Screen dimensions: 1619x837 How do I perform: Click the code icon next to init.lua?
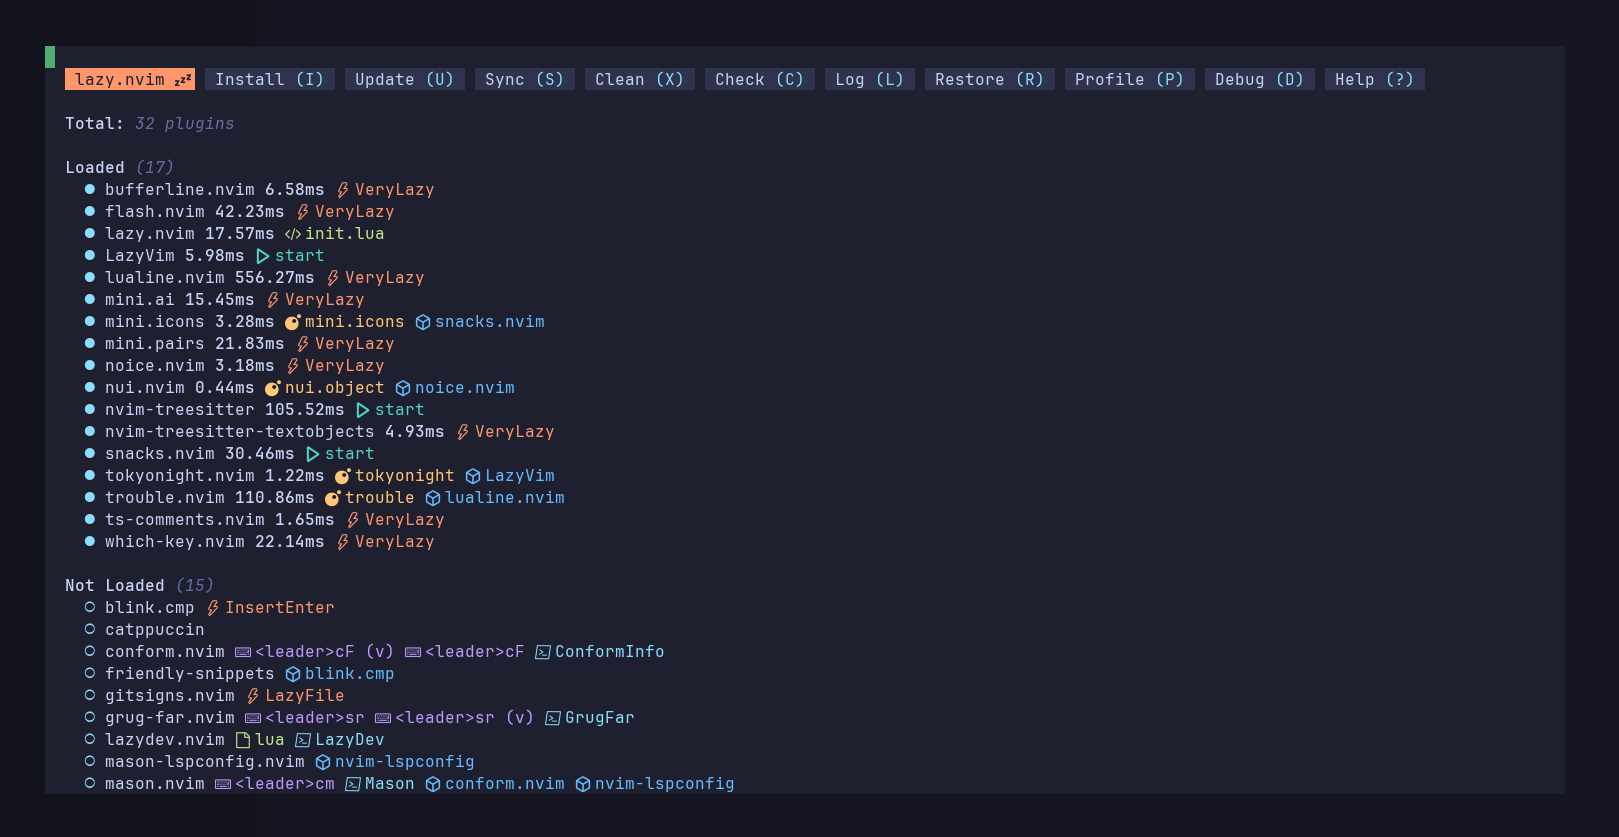[293, 234]
